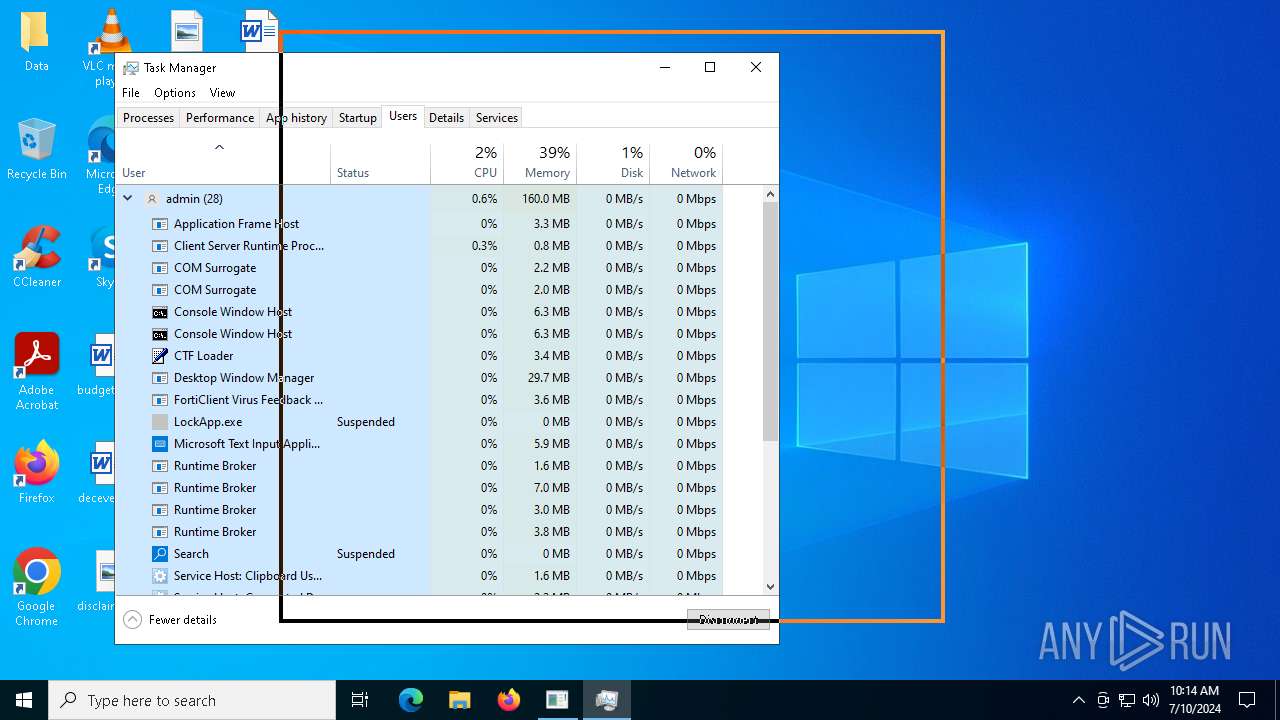Click the Type here to search box
This screenshot has height=720, width=1280.
[192, 700]
